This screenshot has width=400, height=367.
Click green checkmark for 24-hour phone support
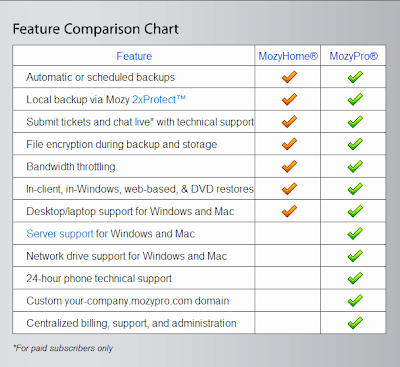pos(355,278)
